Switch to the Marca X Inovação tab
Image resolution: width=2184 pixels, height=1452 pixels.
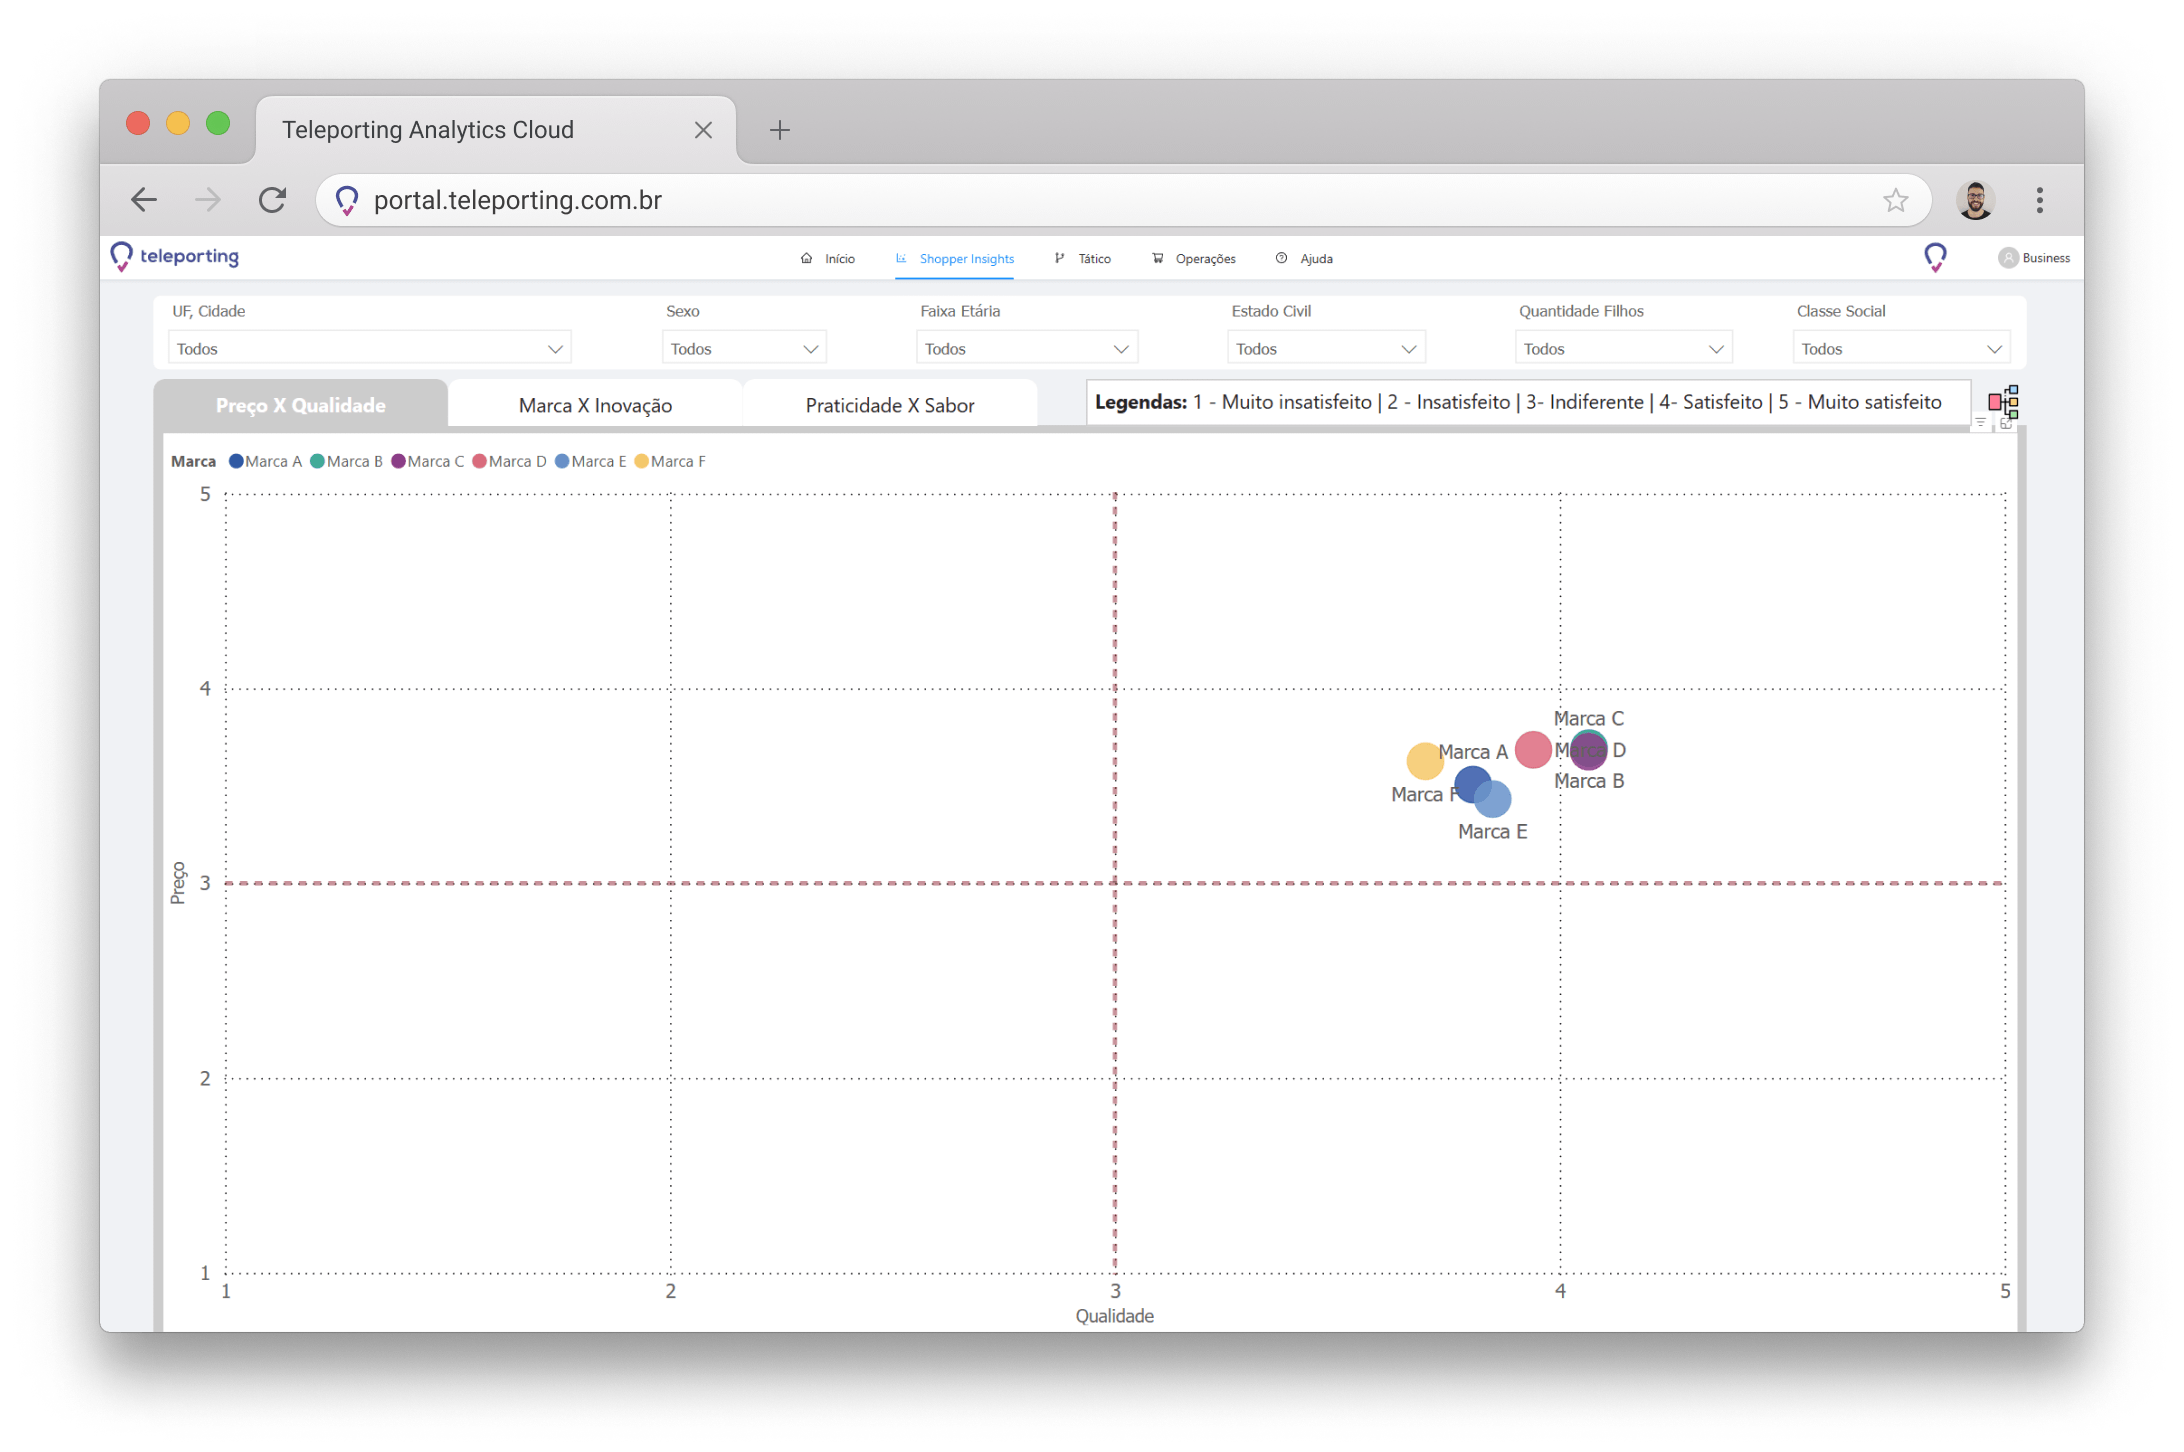[x=595, y=405]
